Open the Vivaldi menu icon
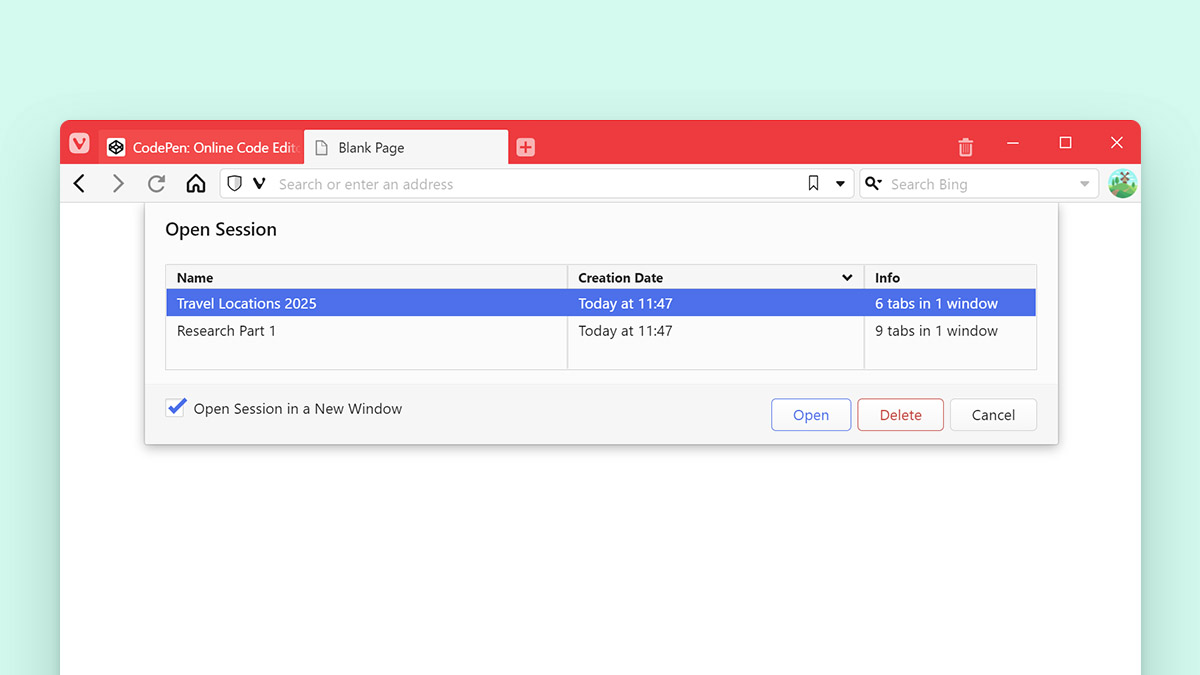 click(79, 143)
